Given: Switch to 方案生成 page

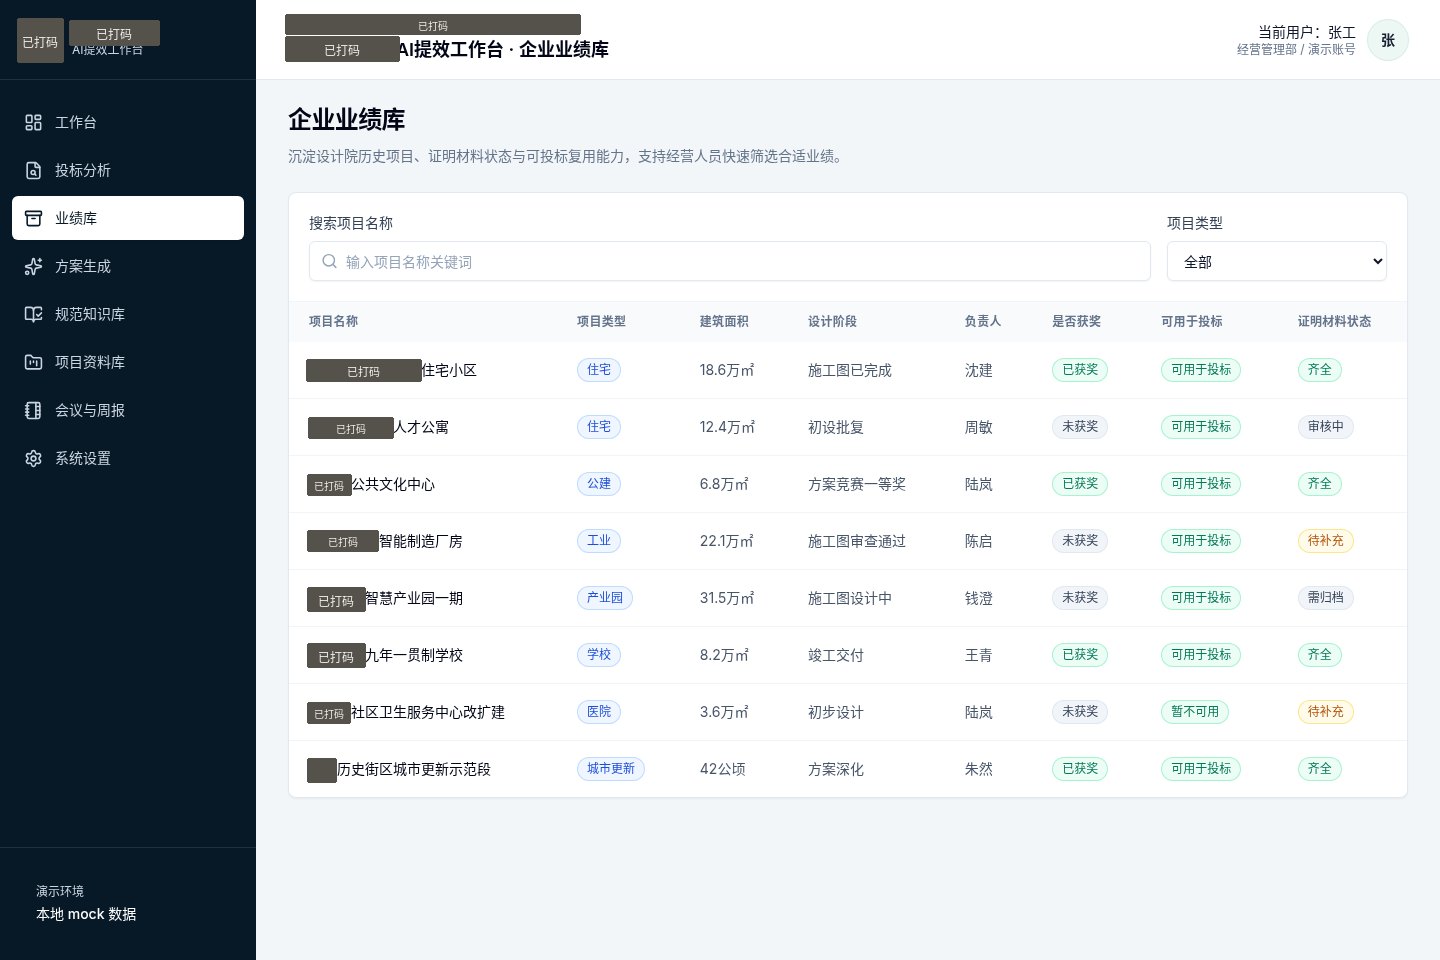Looking at the screenshot, I should tap(128, 266).
